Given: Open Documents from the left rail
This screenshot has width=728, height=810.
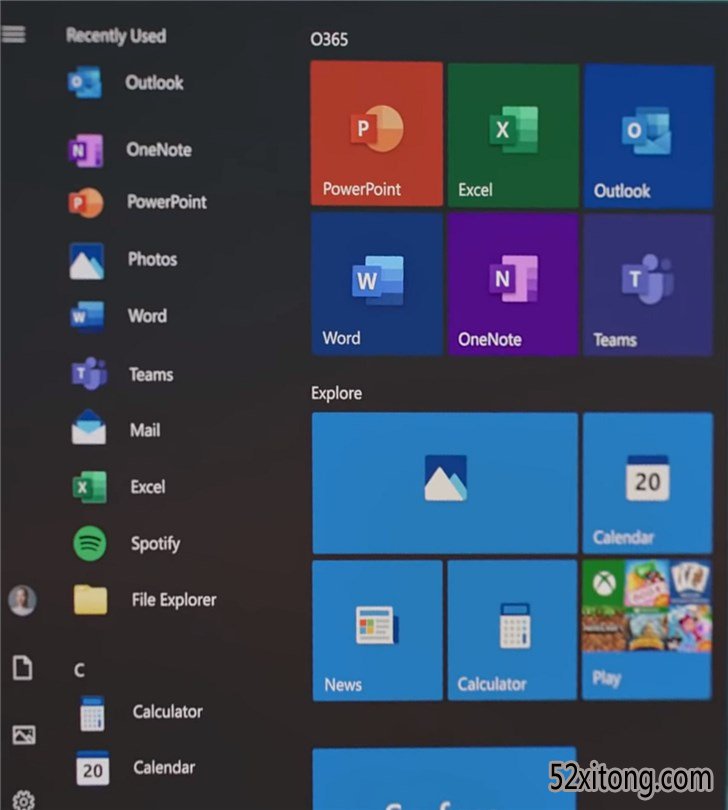Looking at the screenshot, I should 23,668.
